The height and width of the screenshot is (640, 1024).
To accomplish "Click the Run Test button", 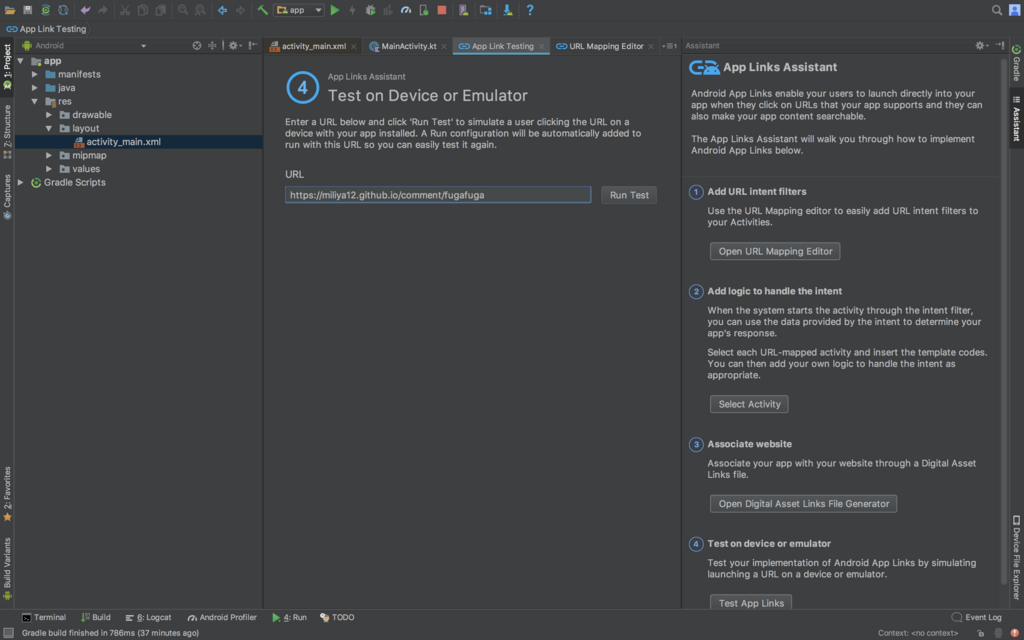I will tap(629, 195).
